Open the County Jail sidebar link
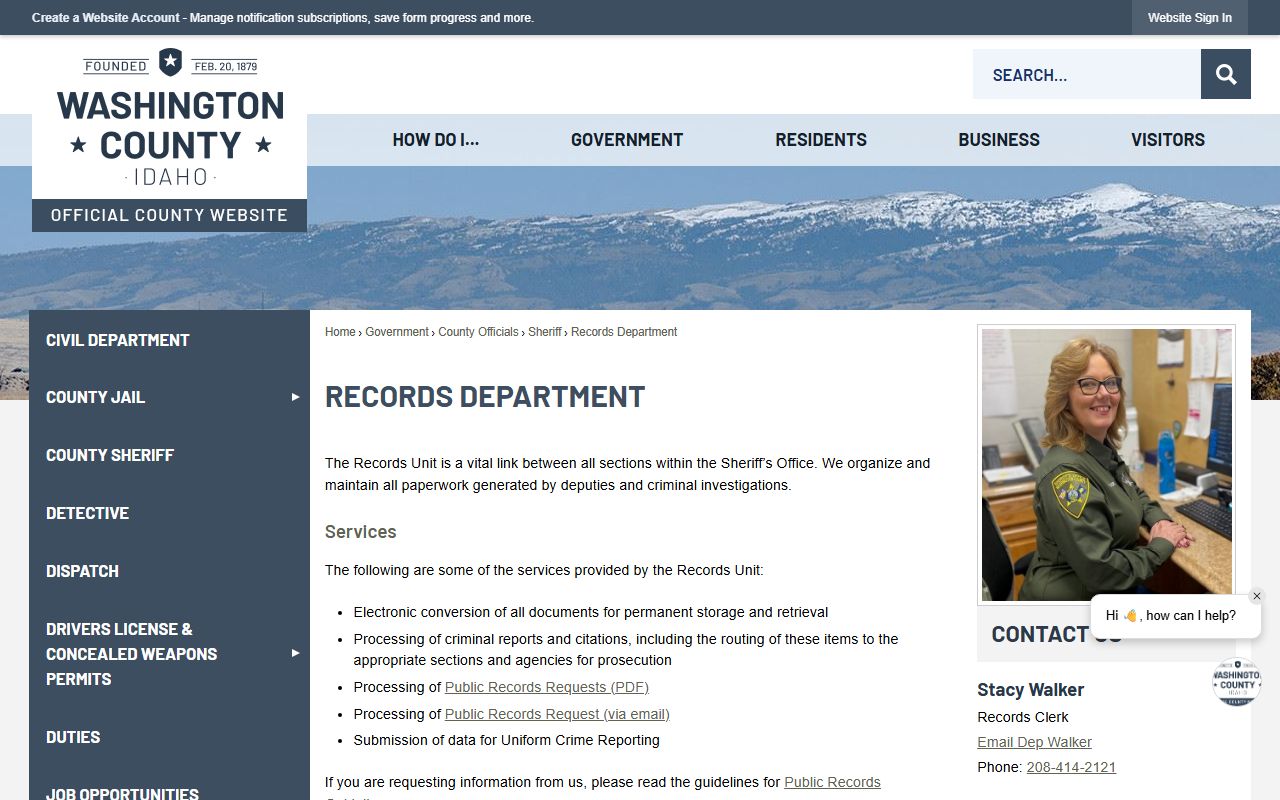1280x800 pixels. (x=96, y=397)
